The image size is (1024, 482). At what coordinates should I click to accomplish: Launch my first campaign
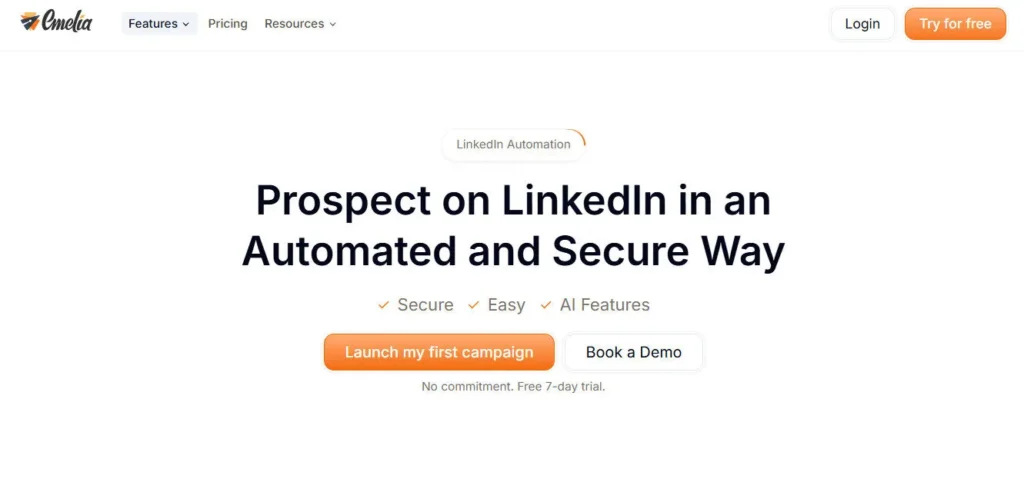pyautogui.click(x=439, y=352)
